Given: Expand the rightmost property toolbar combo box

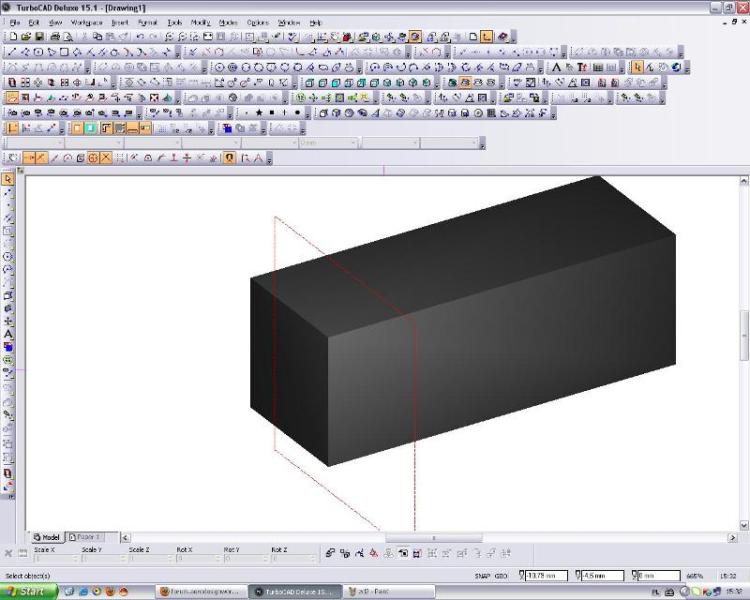Looking at the screenshot, I should click(x=474, y=143).
